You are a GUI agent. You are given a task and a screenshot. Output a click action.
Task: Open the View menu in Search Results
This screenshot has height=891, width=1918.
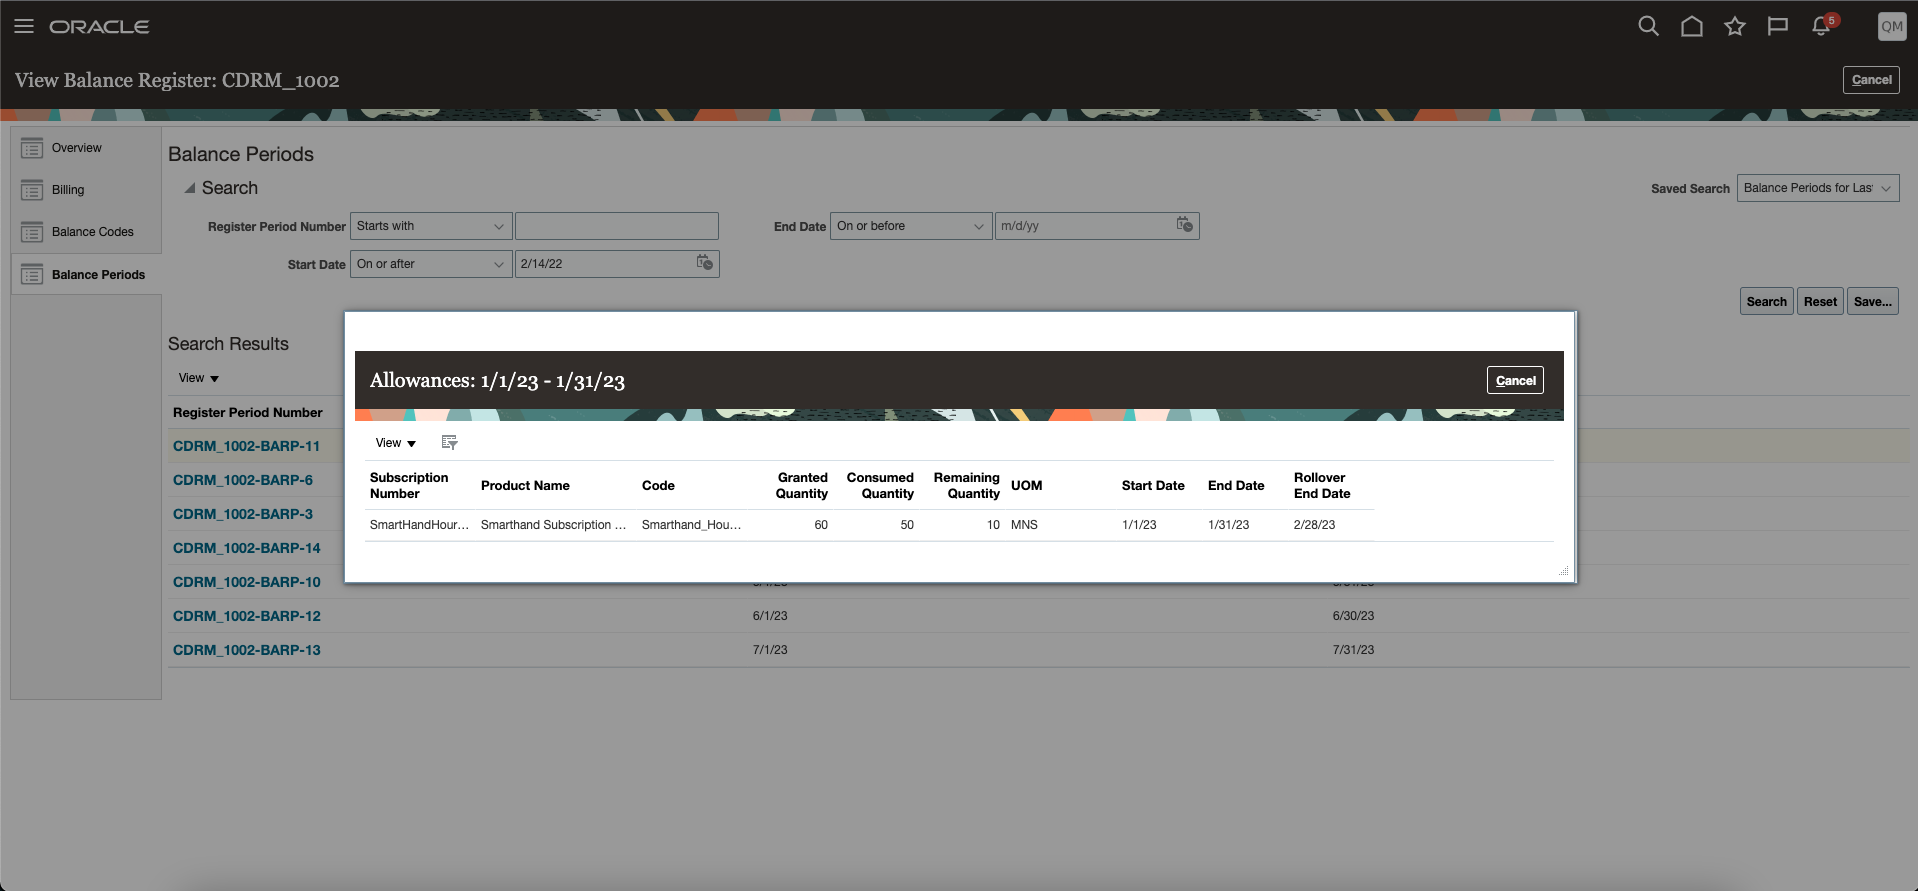(199, 378)
